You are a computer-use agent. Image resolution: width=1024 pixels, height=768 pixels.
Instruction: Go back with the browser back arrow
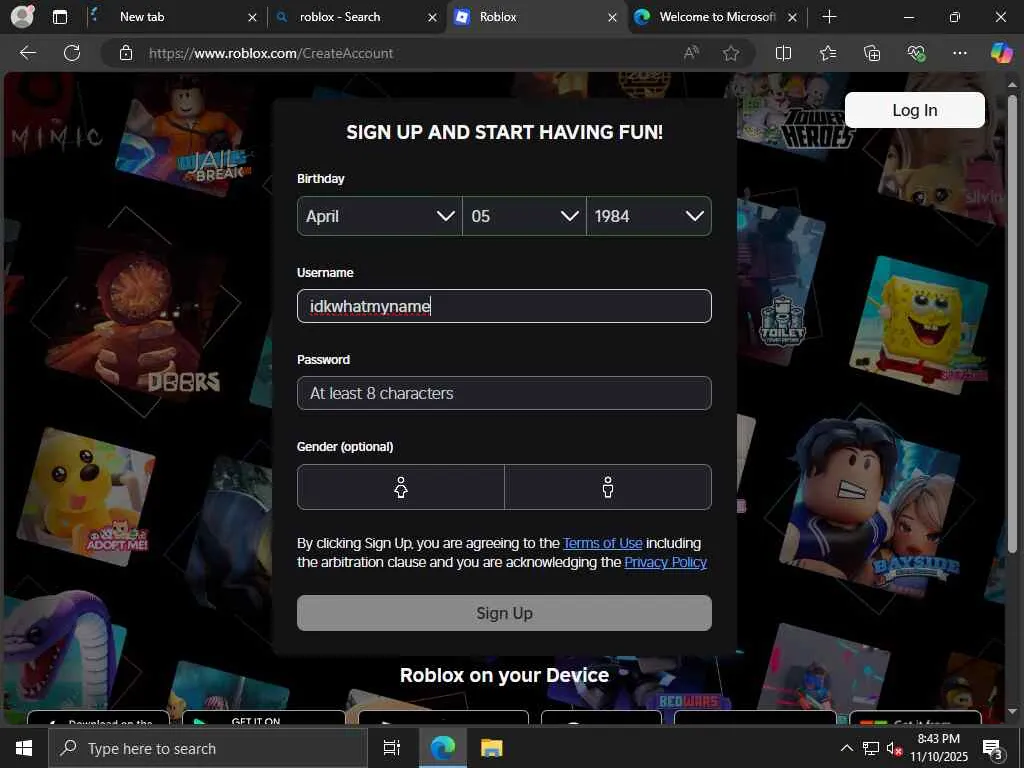(27, 53)
